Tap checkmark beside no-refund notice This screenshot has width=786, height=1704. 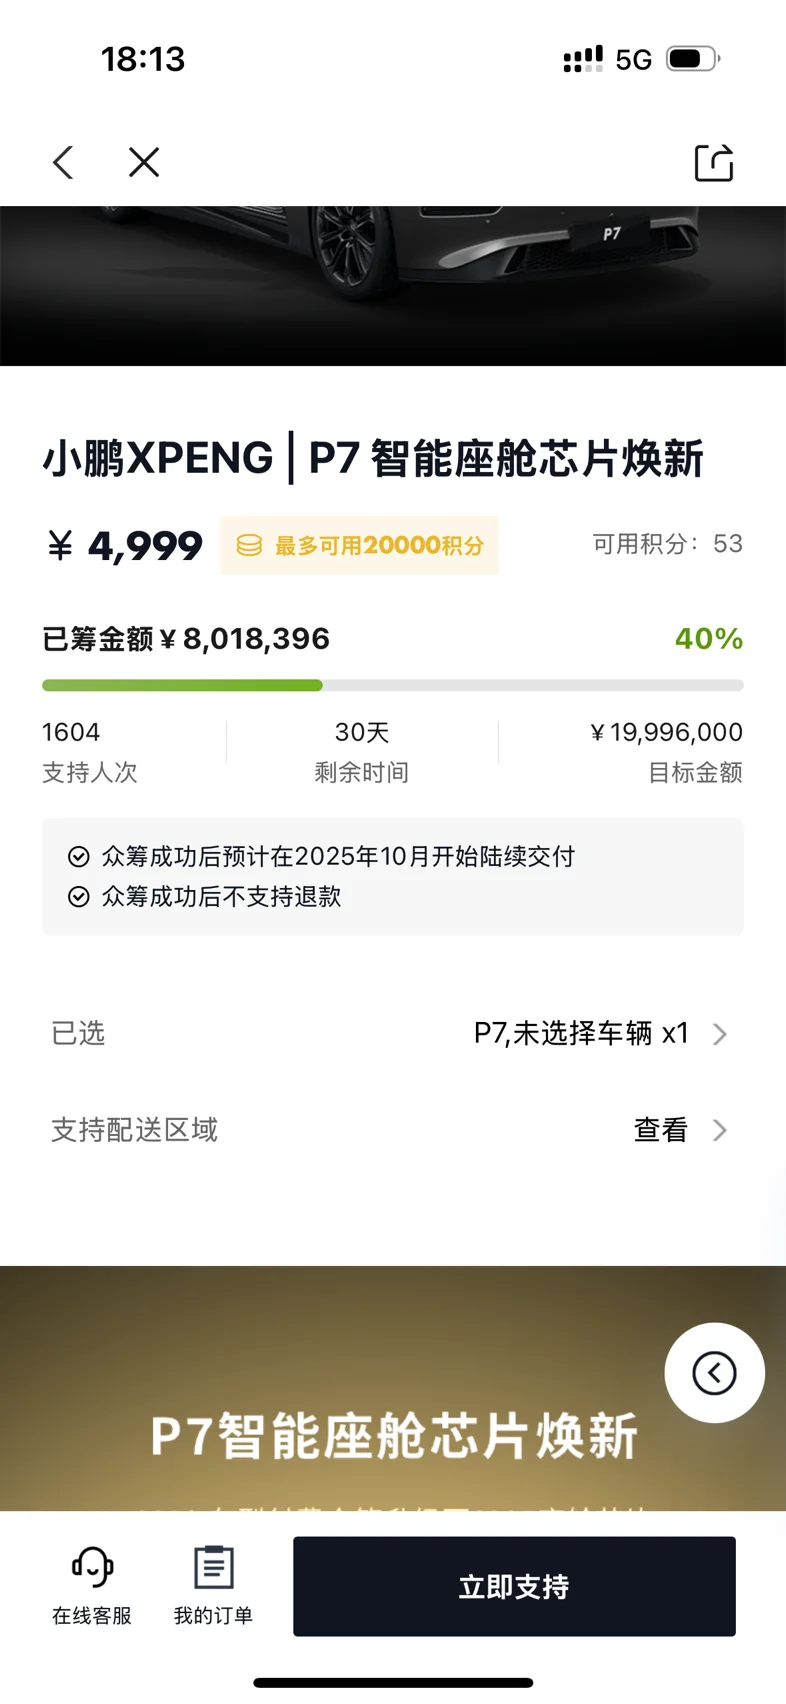tap(79, 896)
